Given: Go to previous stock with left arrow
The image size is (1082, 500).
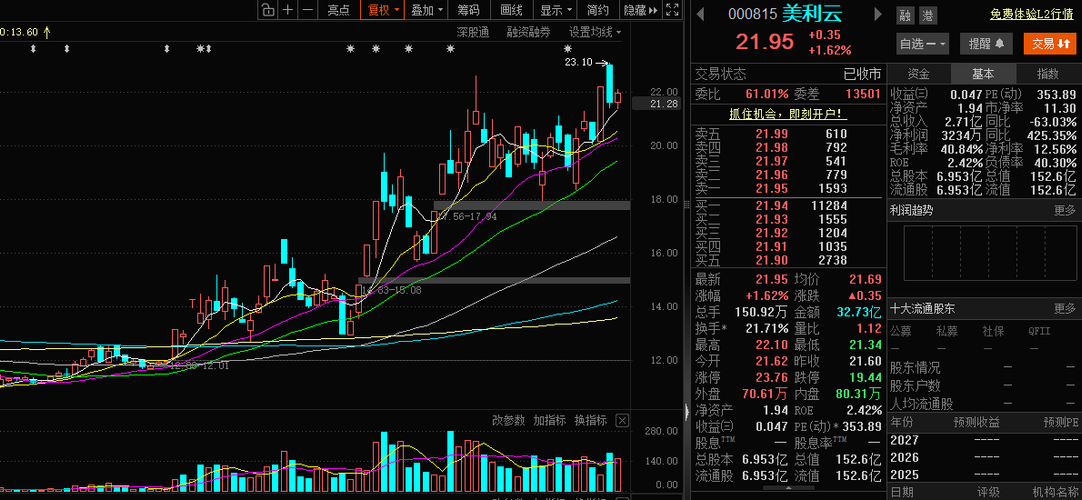Looking at the screenshot, I should pyautogui.click(x=700, y=14).
